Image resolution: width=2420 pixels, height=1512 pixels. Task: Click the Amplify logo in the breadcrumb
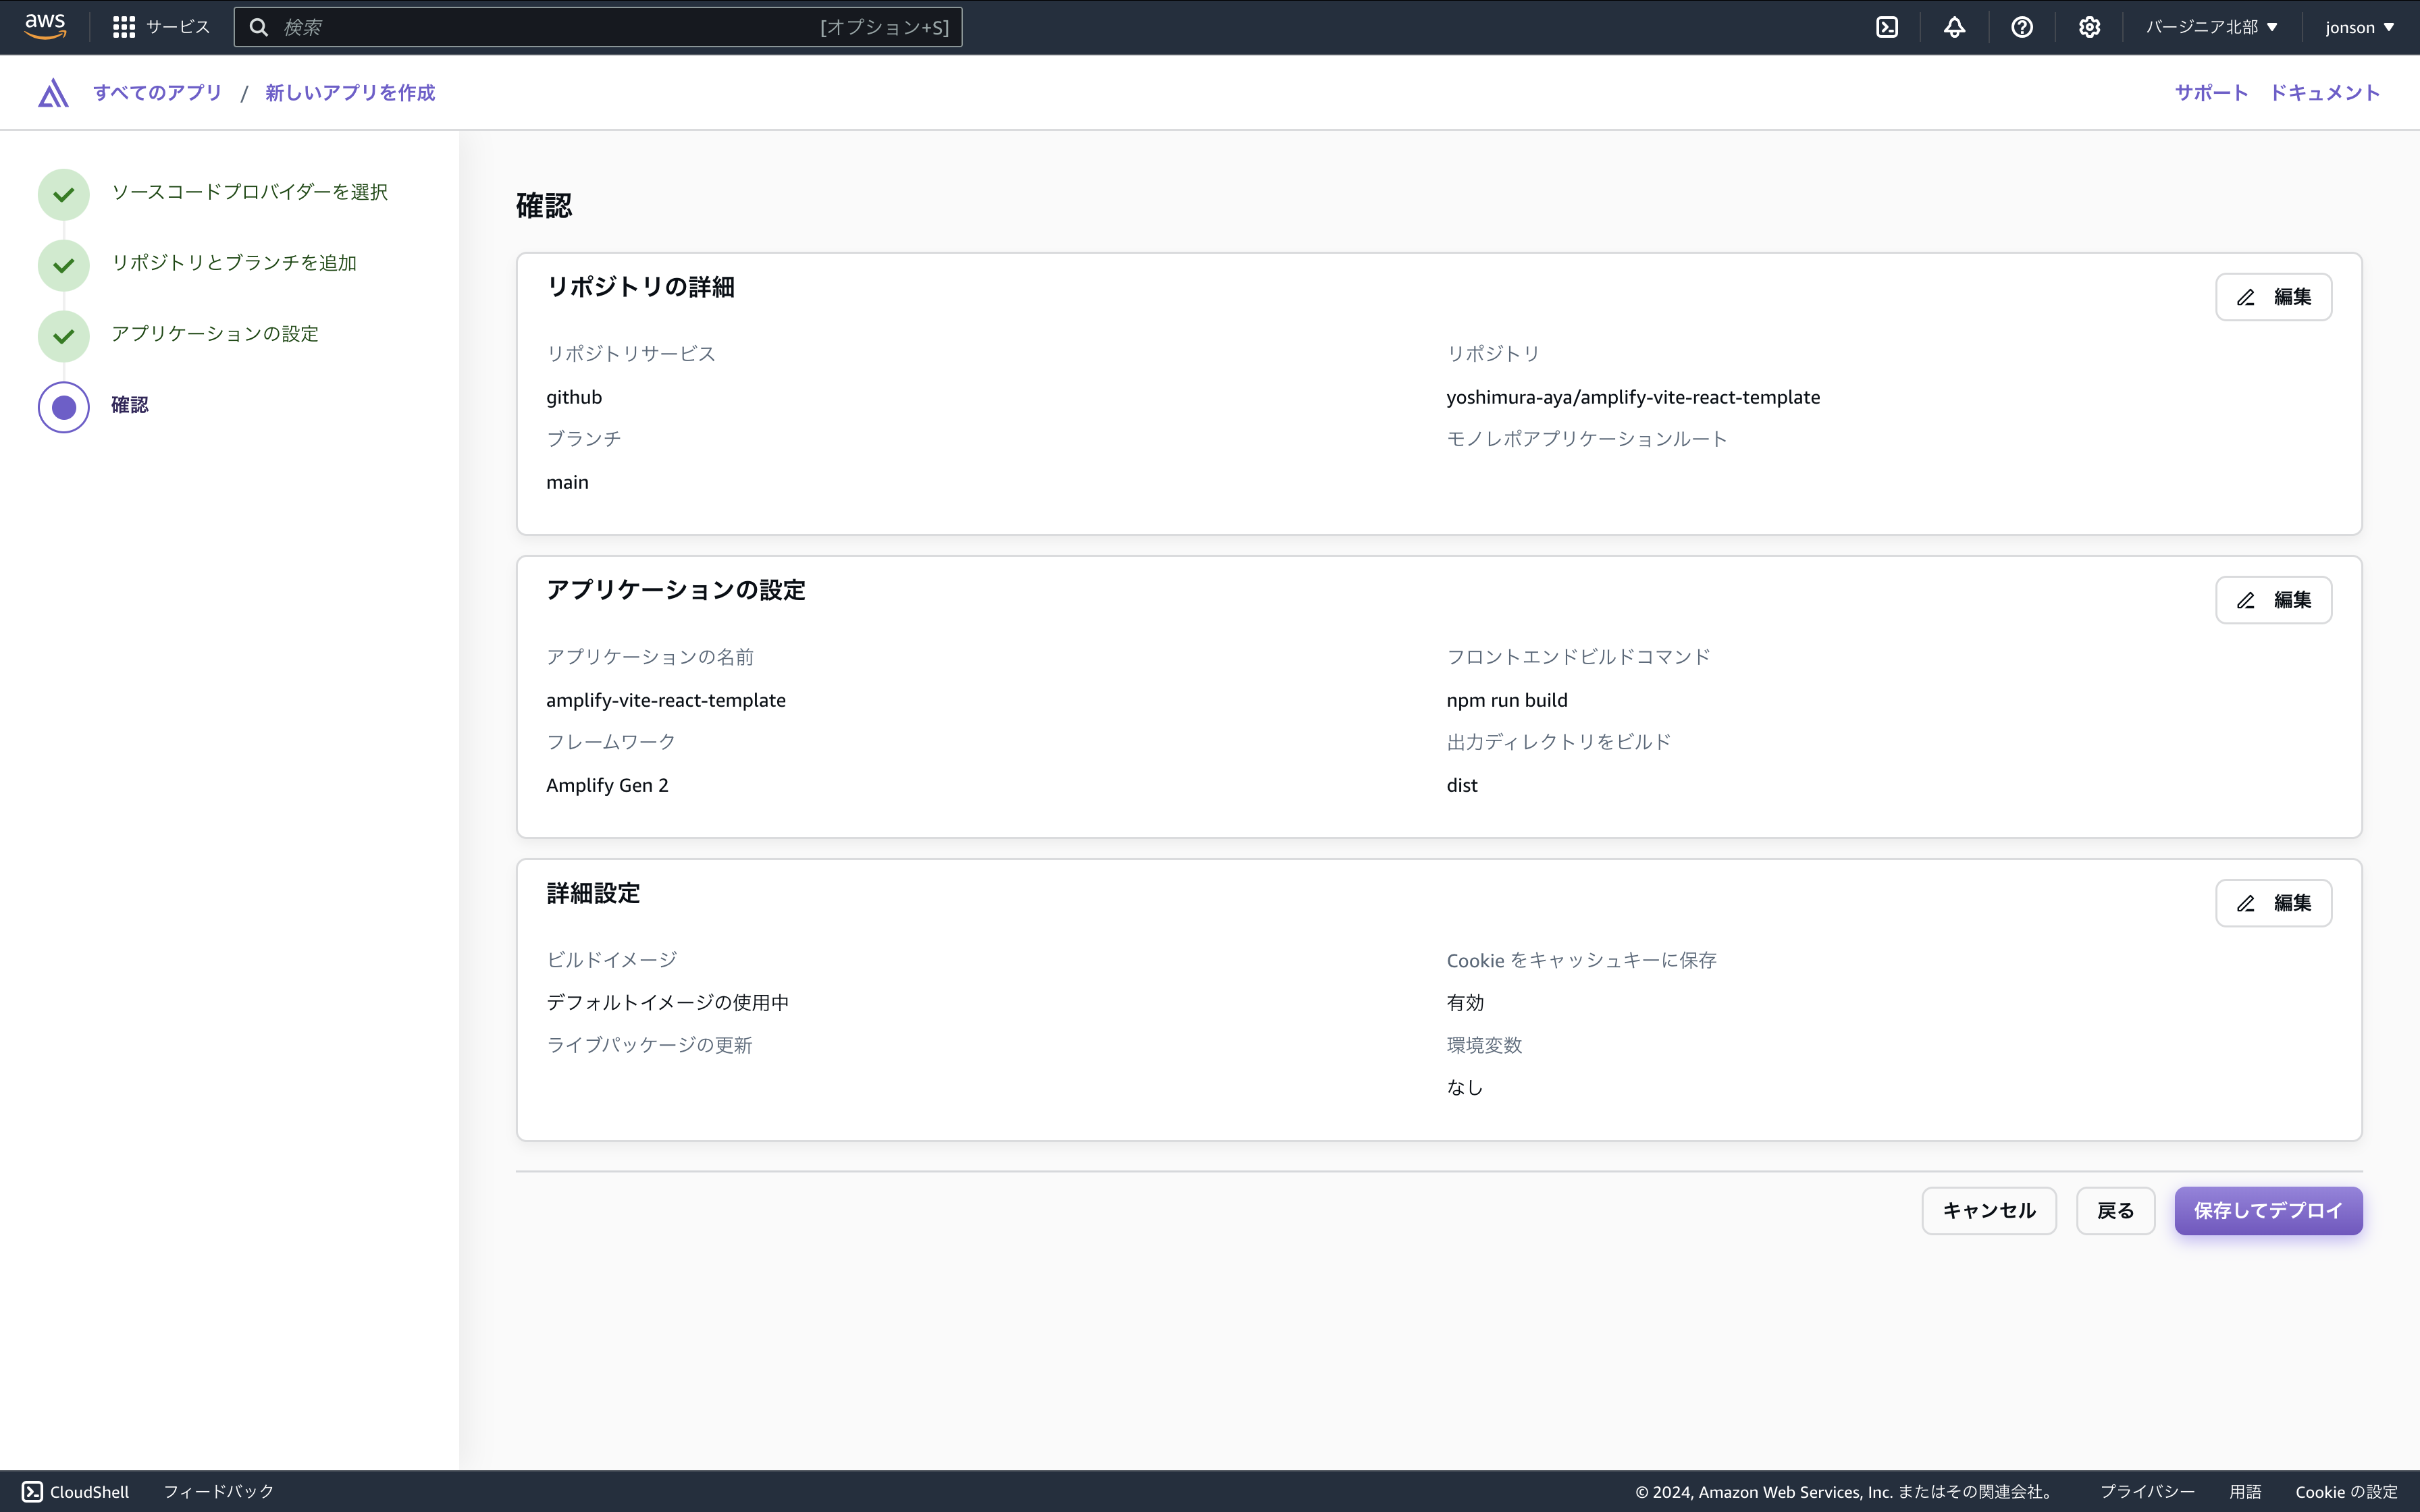pyautogui.click(x=51, y=92)
